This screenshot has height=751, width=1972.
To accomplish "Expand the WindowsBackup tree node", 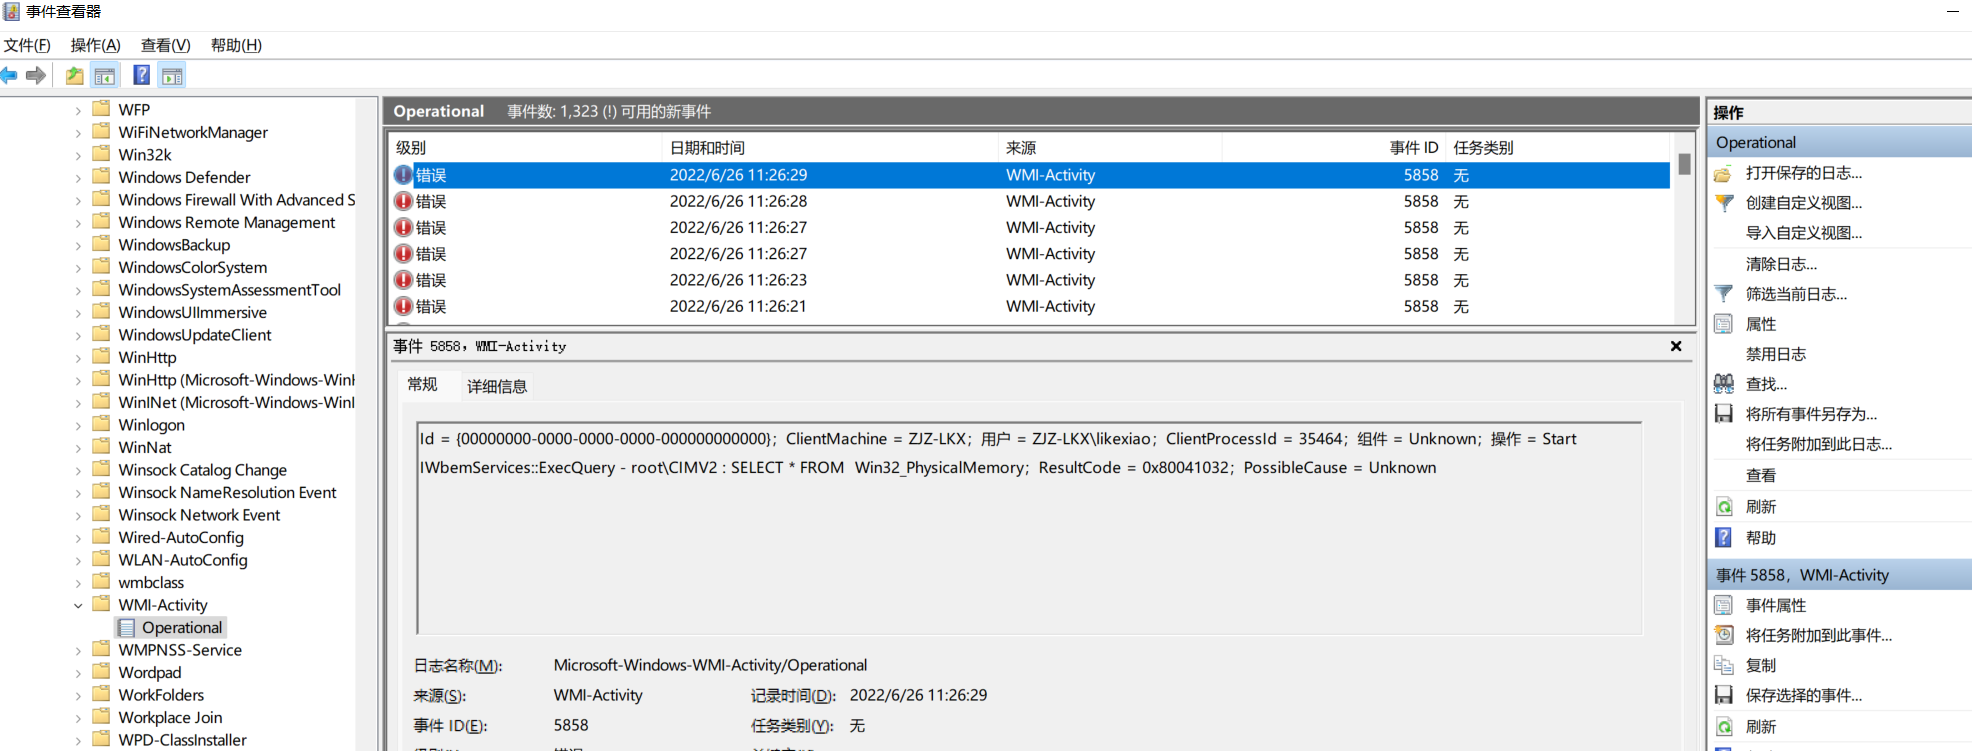I will pos(78,246).
